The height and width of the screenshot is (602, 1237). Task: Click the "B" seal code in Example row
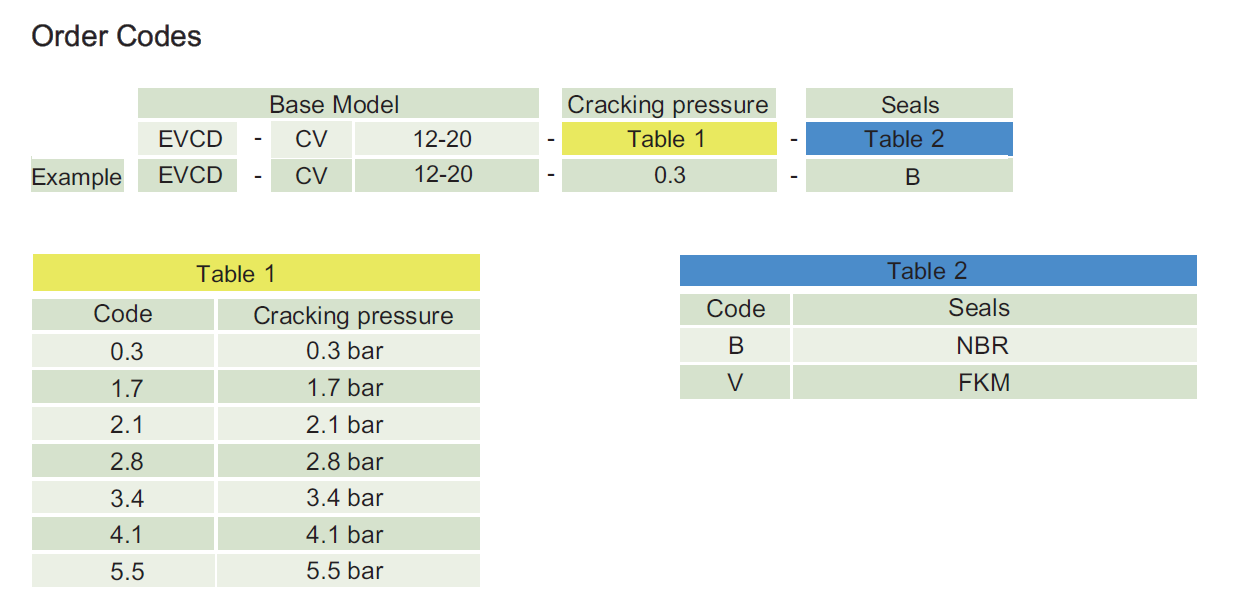(908, 176)
